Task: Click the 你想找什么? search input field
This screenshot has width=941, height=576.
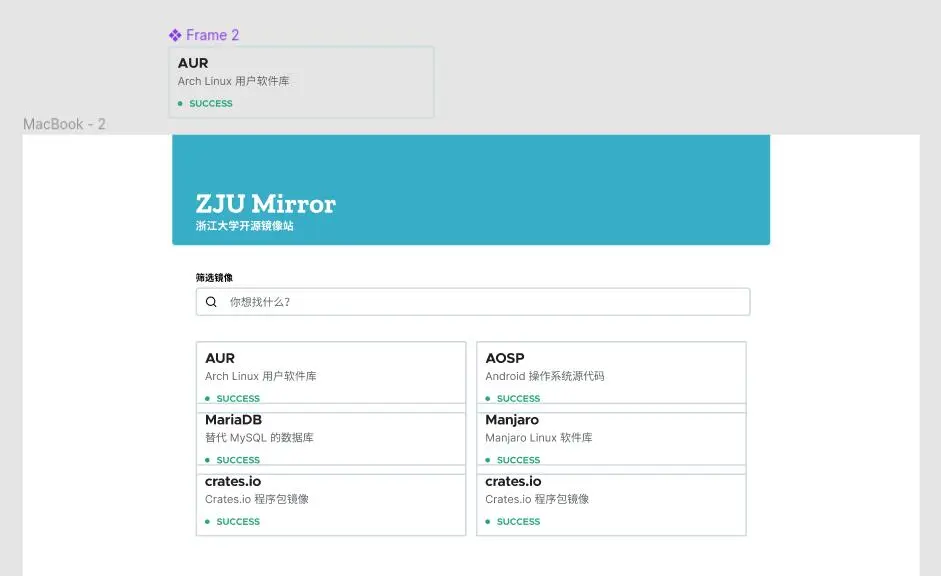Action: pos(480,302)
